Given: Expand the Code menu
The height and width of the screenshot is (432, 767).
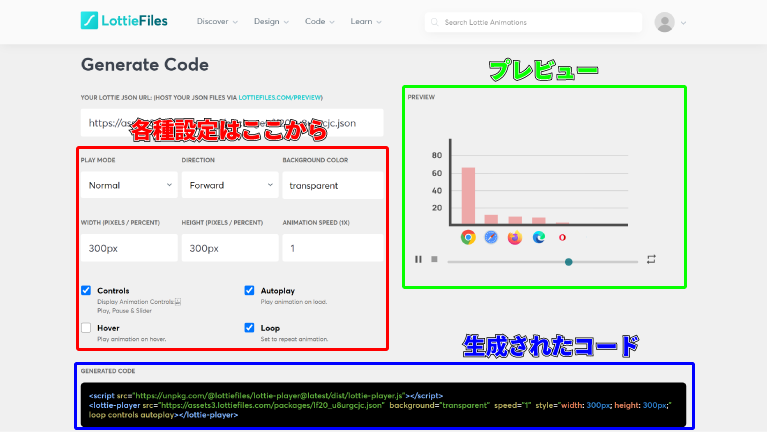Looking at the screenshot, I should 319,22.
